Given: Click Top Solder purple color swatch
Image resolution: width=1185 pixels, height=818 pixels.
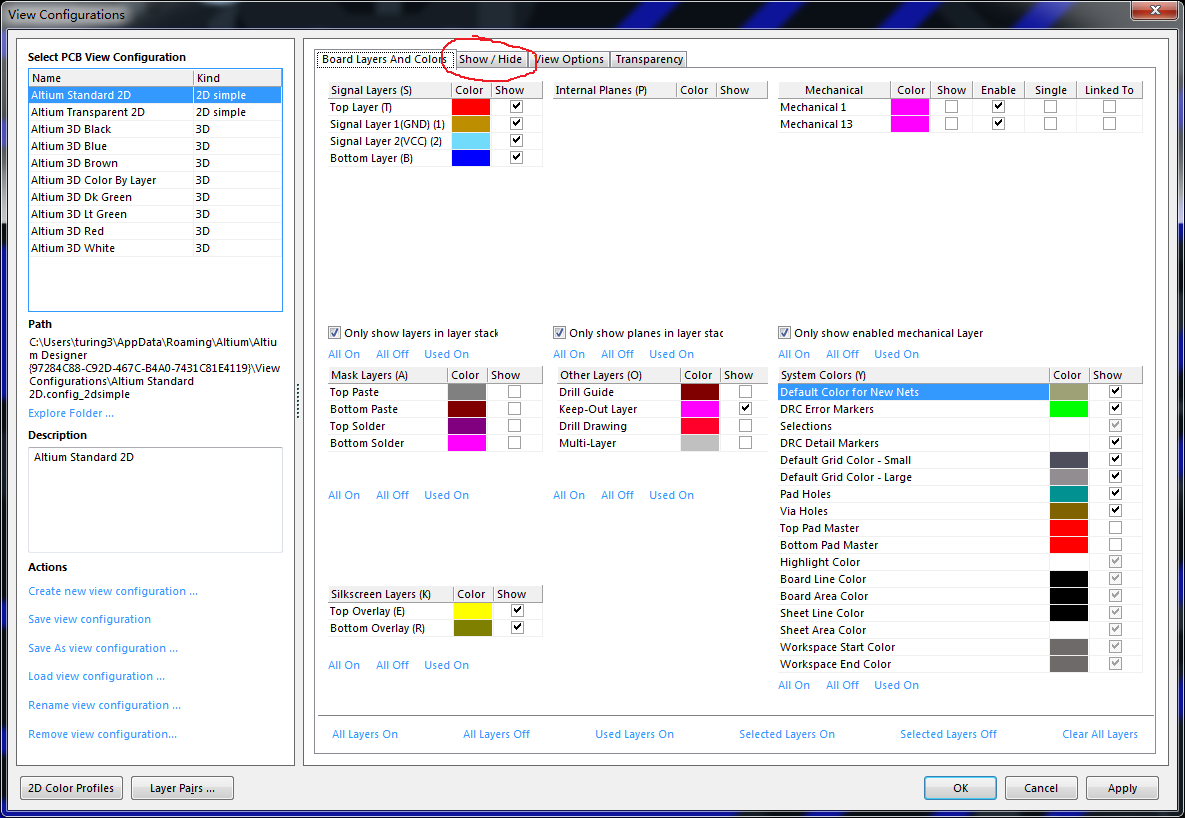Looking at the screenshot, I should 467,426.
